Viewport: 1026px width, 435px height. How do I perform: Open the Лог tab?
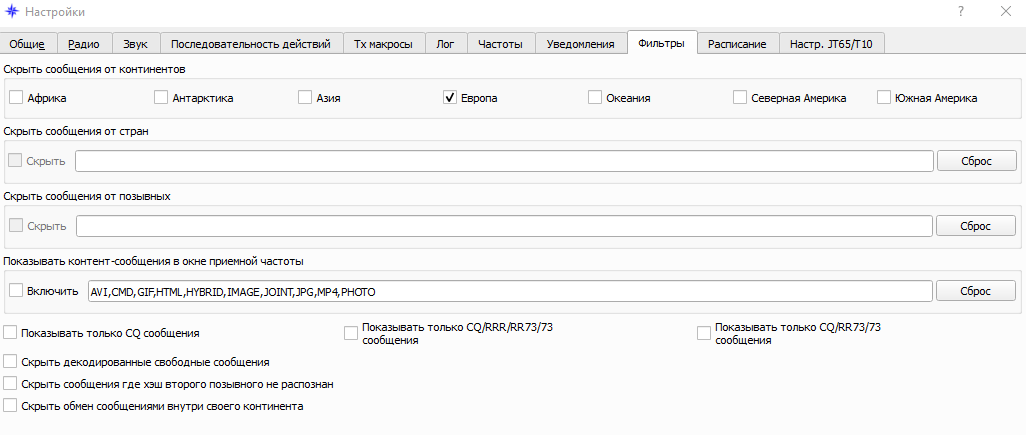pyautogui.click(x=446, y=44)
